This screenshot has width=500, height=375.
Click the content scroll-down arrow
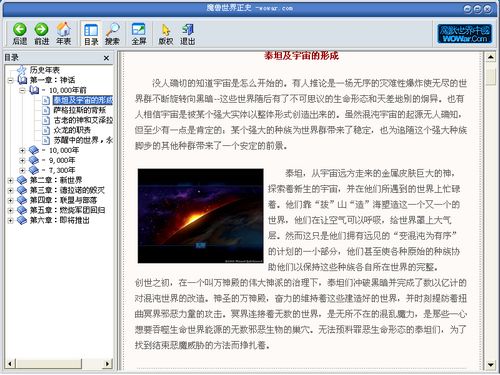click(x=490, y=365)
